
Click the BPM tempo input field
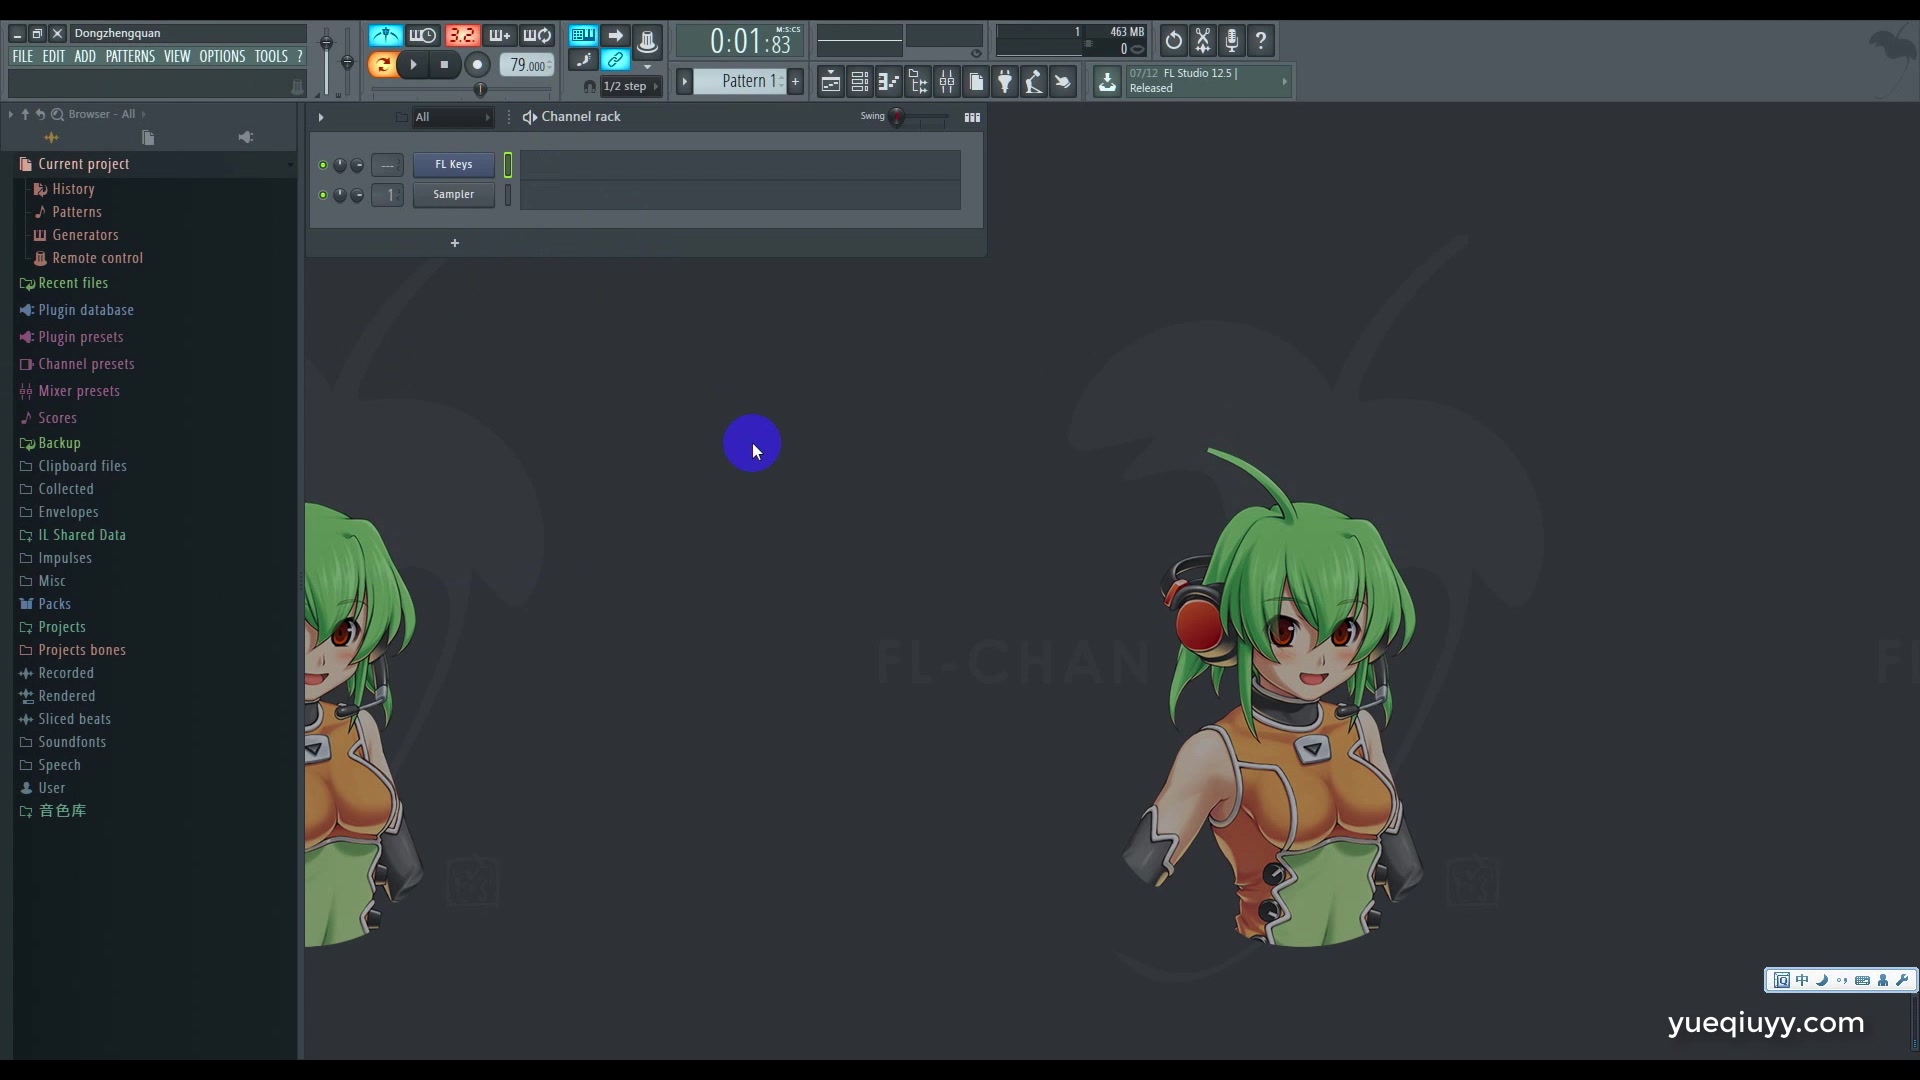(x=524, y=63)
